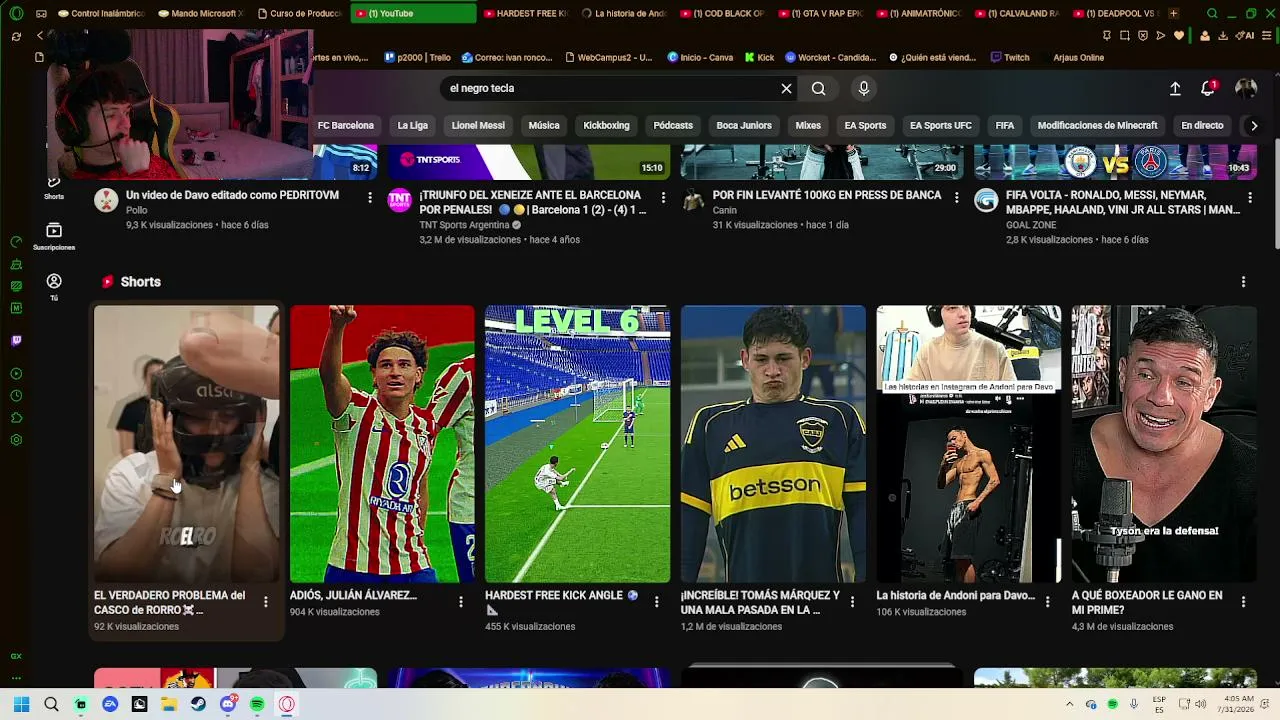Image resolution: width=1280 pixels, height=720 pixels.
Task: Open the Trello bookmark
Action: (418, 57)
